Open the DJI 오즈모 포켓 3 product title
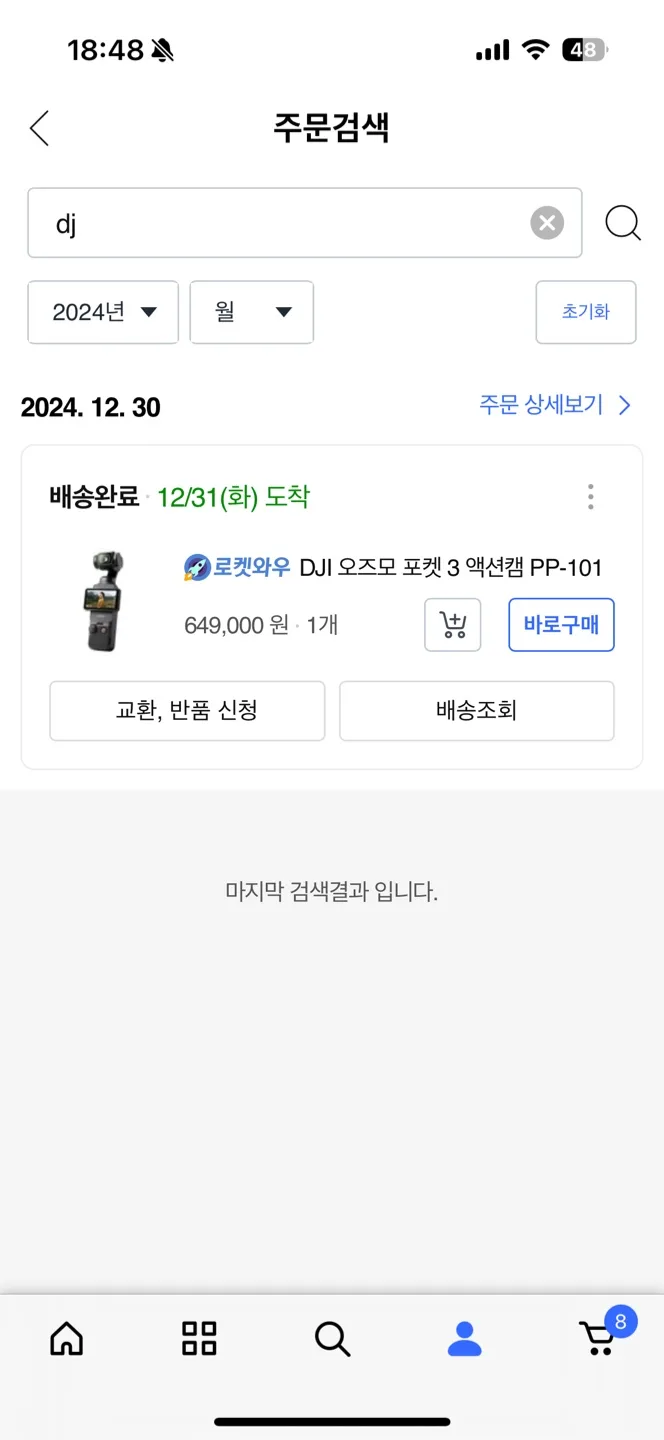This screenshot has width=664, height=1440. (451, 568)
